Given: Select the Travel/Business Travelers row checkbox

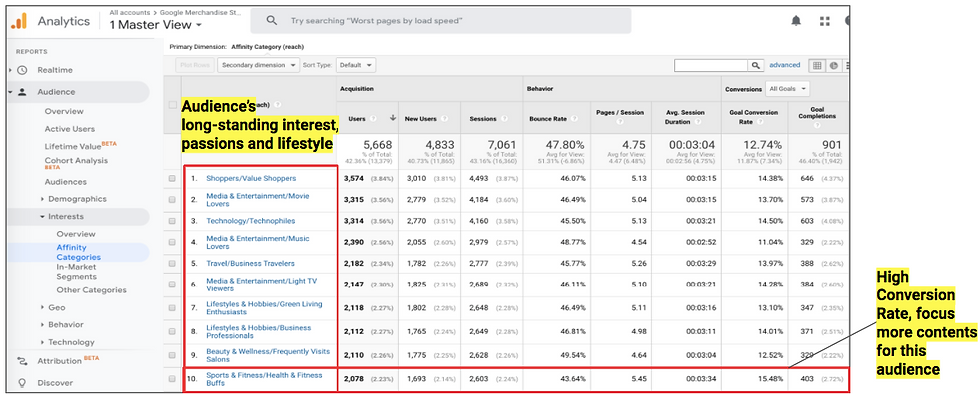Looking at the screenshot, I should coord(172,263).
